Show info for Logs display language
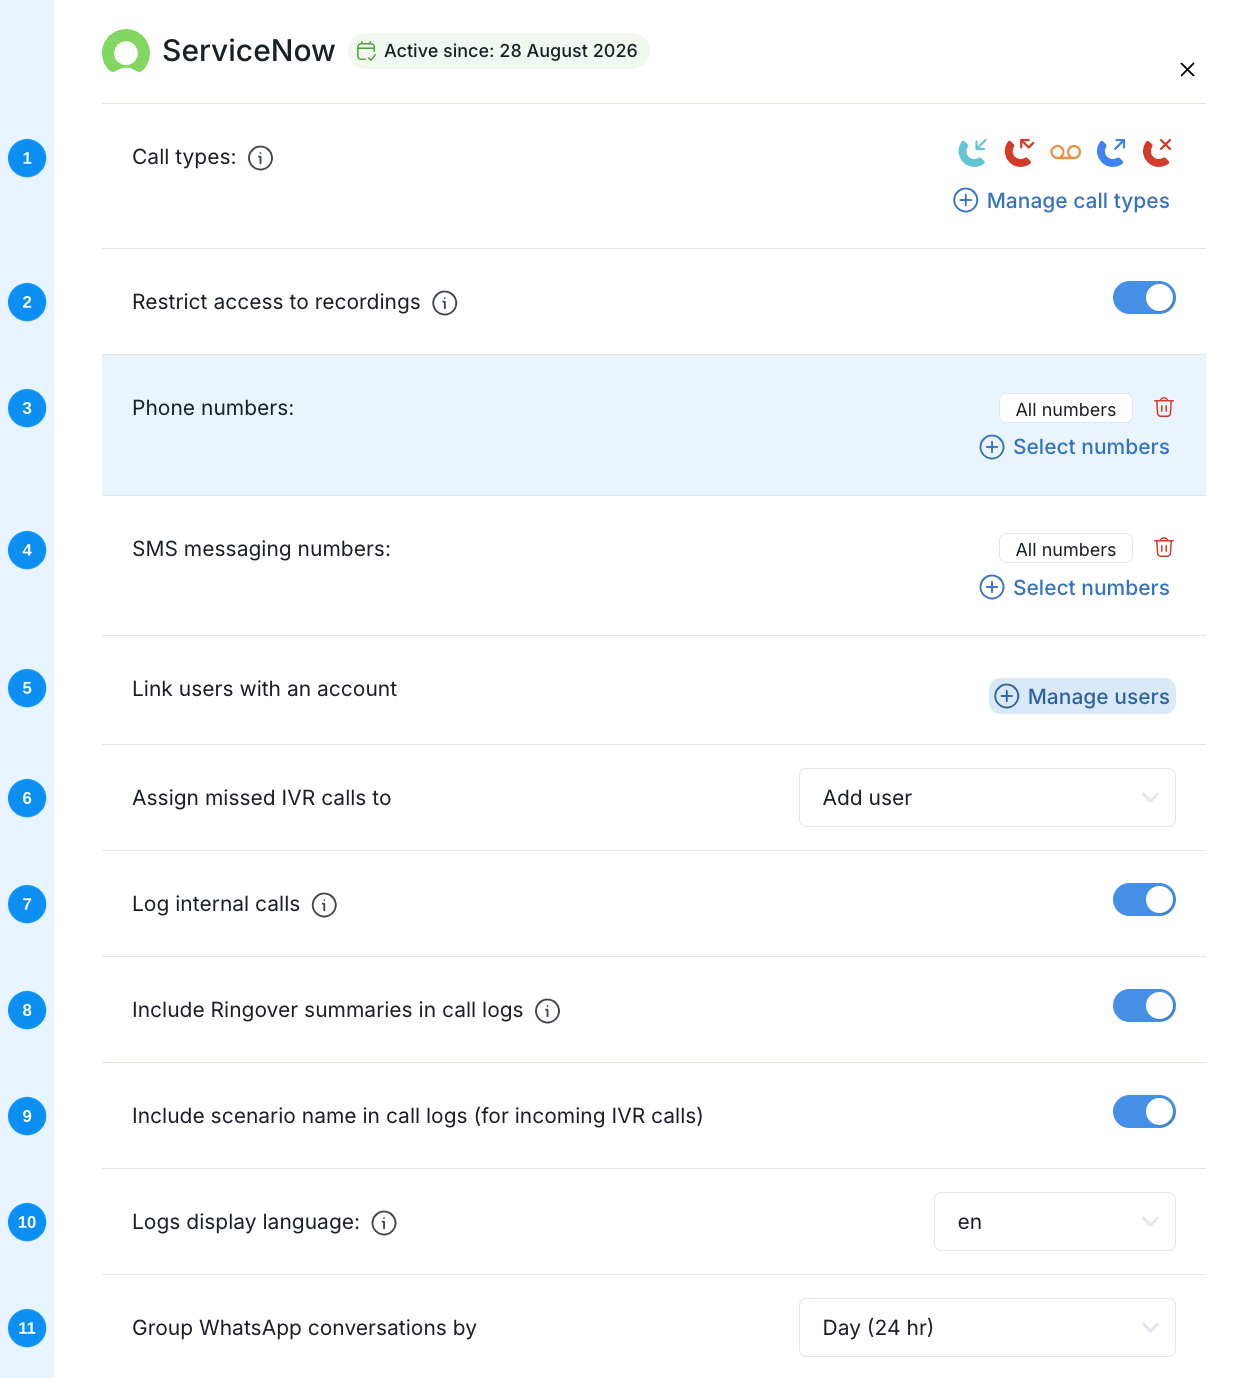 (x=384, y=1223)
